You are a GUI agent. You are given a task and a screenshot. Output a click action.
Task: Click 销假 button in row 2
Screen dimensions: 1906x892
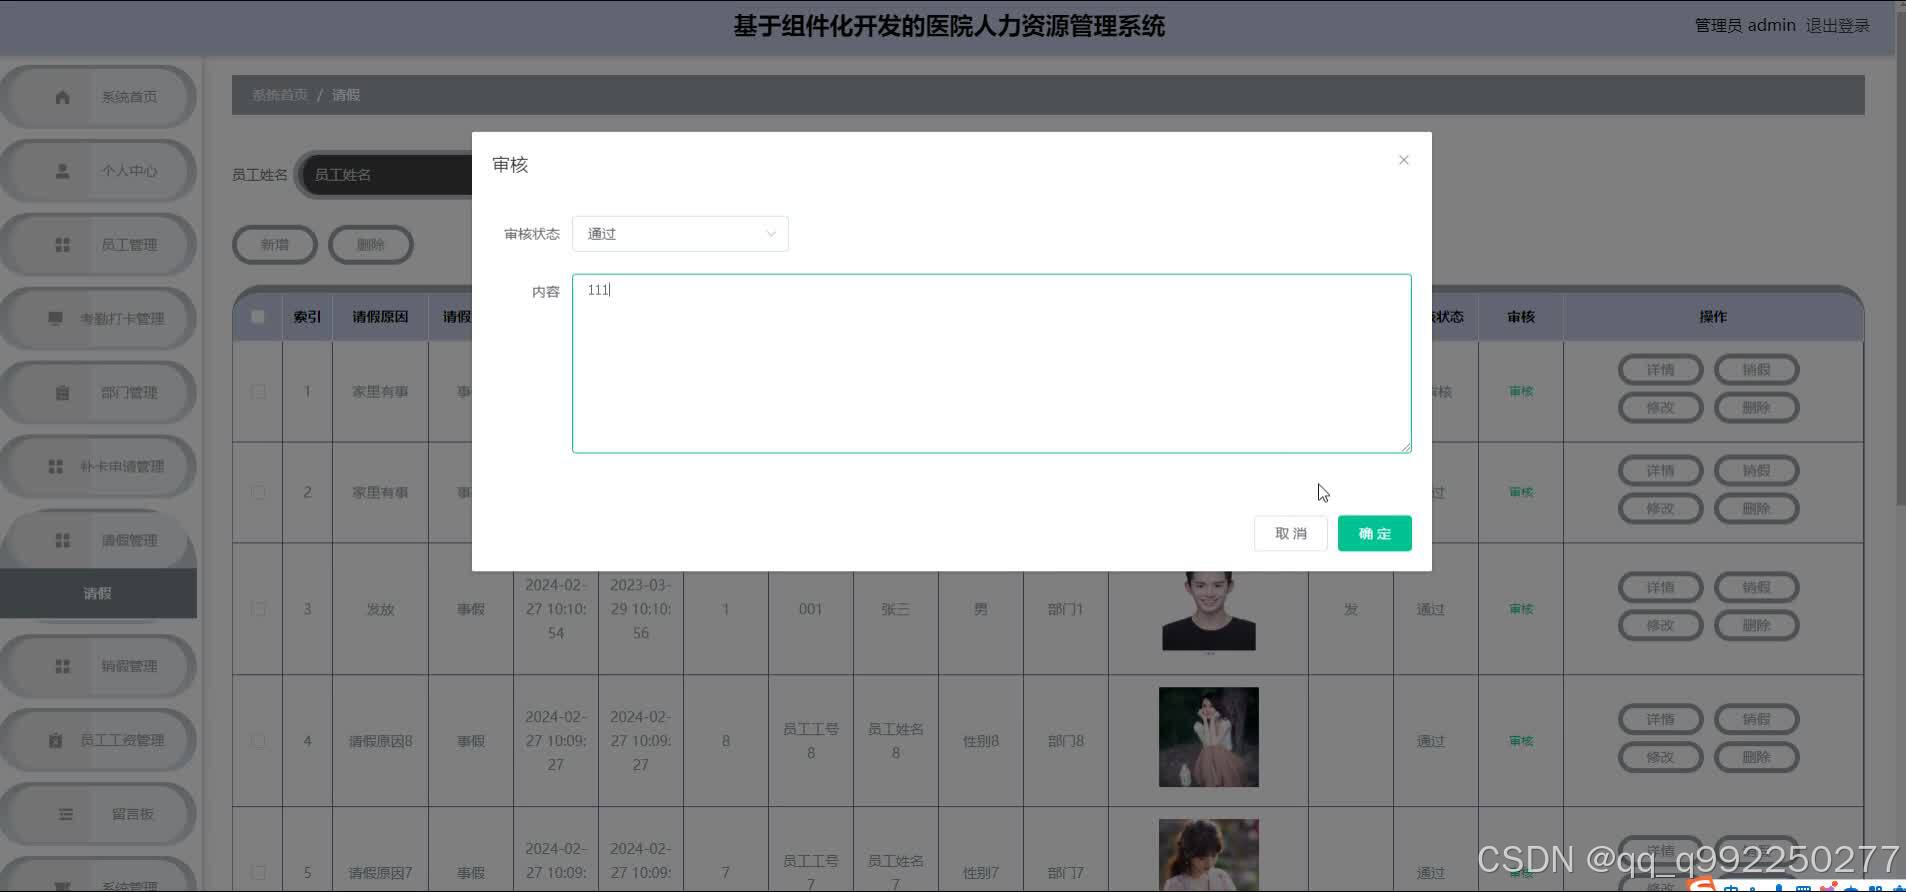(x=1756, y=471)
